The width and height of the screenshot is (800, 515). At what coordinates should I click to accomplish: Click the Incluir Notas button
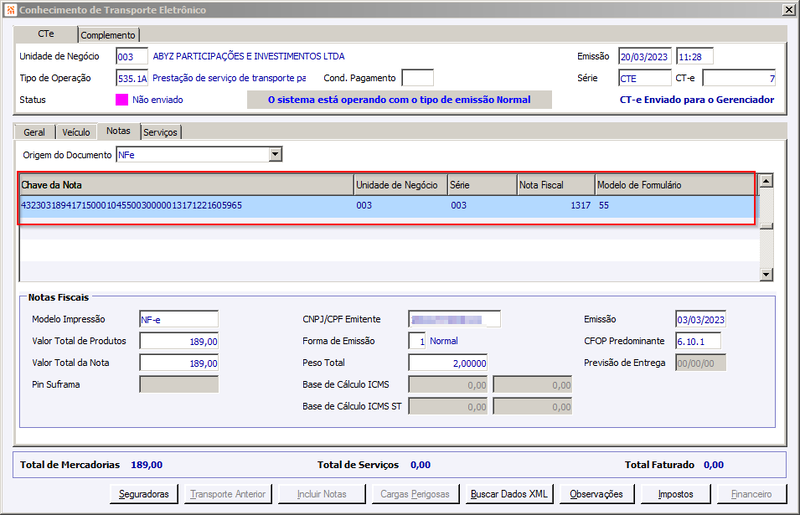point(321,494)
